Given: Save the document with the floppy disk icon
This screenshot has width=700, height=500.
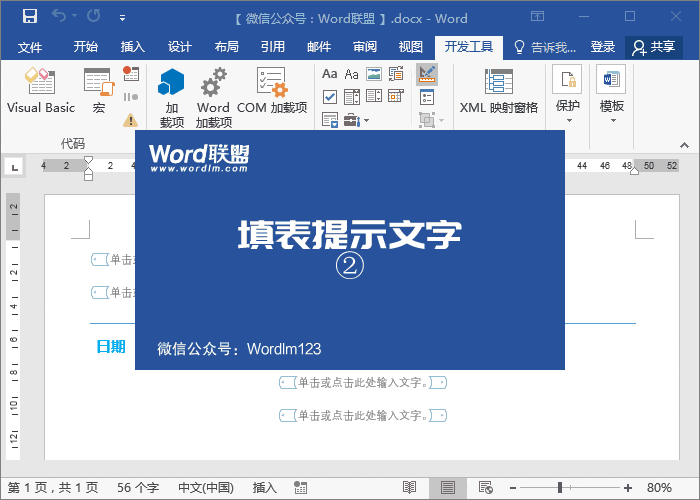Looking at the screenshot, I should click(x=30, y=17).
